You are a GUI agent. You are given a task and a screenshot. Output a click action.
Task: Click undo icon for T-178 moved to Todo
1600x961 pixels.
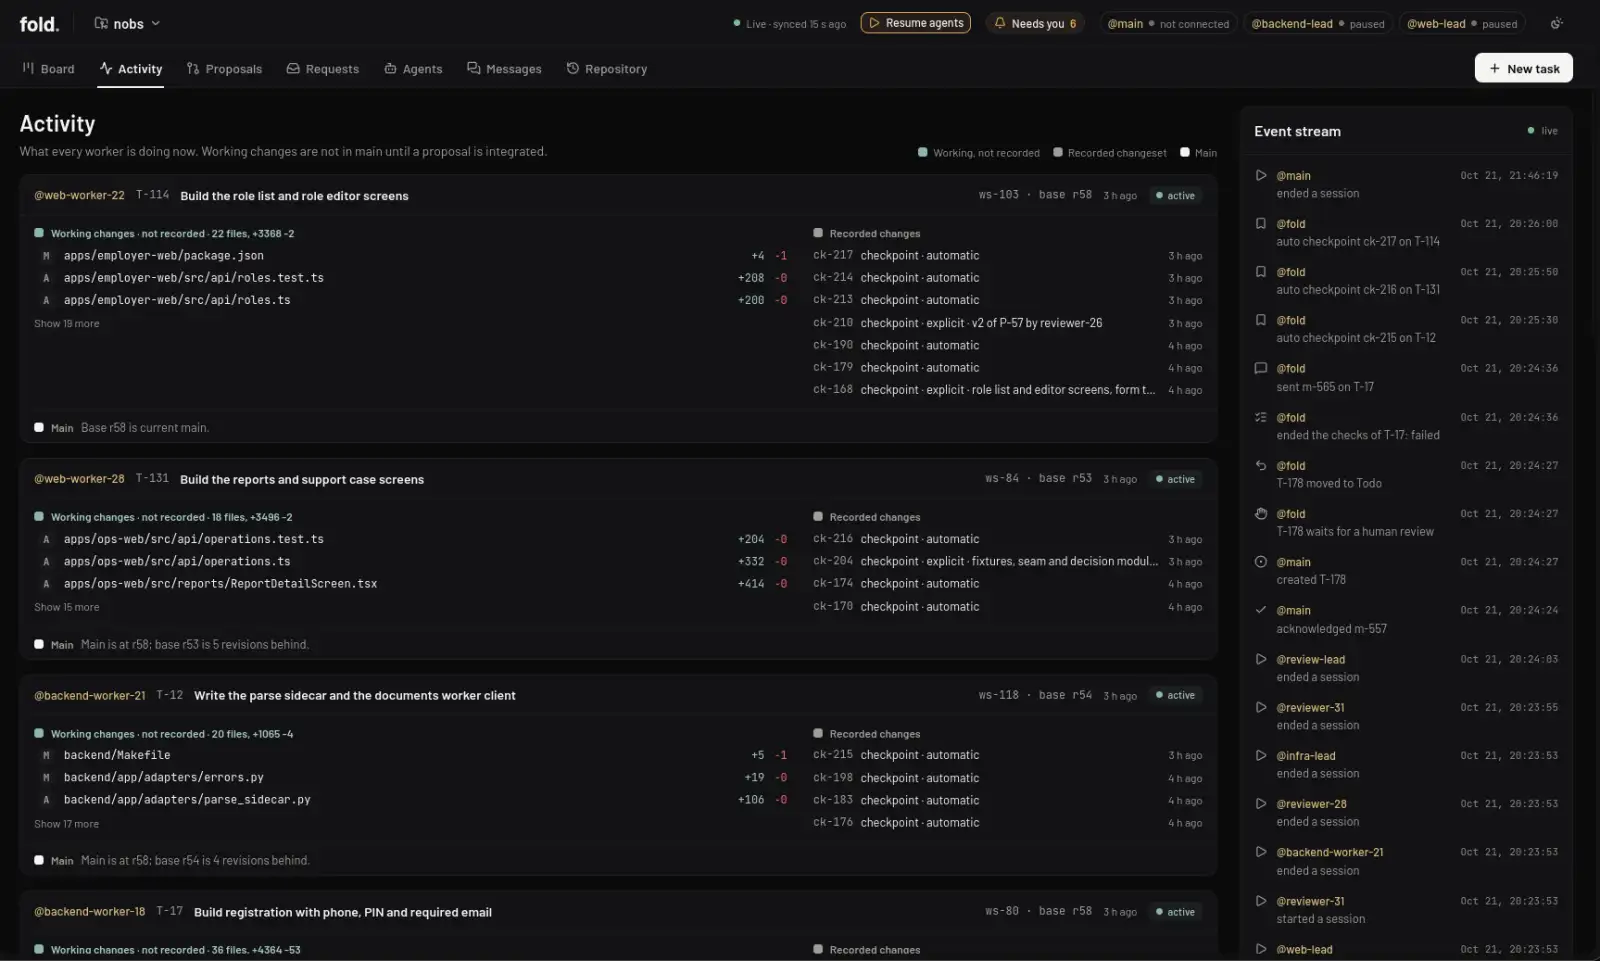click(x=1261, y=466)
